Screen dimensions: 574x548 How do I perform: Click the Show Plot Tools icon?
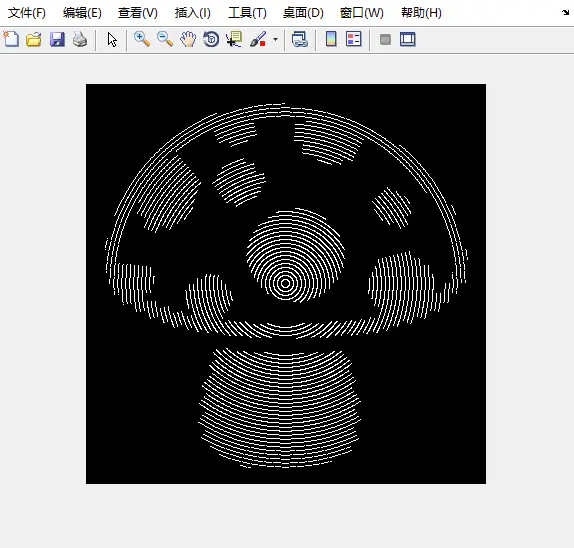click(407, 39)
